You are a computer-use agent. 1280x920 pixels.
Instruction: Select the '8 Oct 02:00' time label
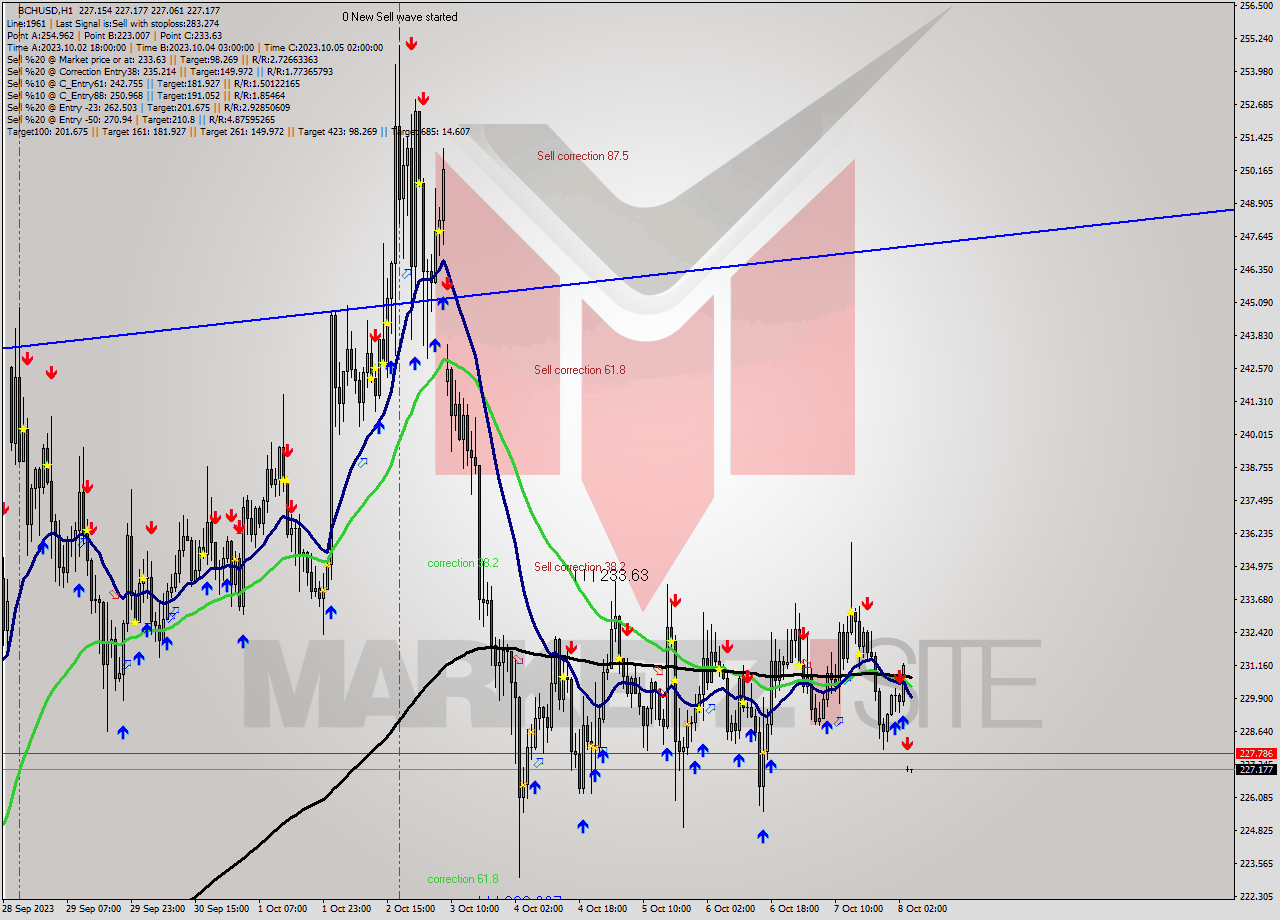click(x=923, y=909)
